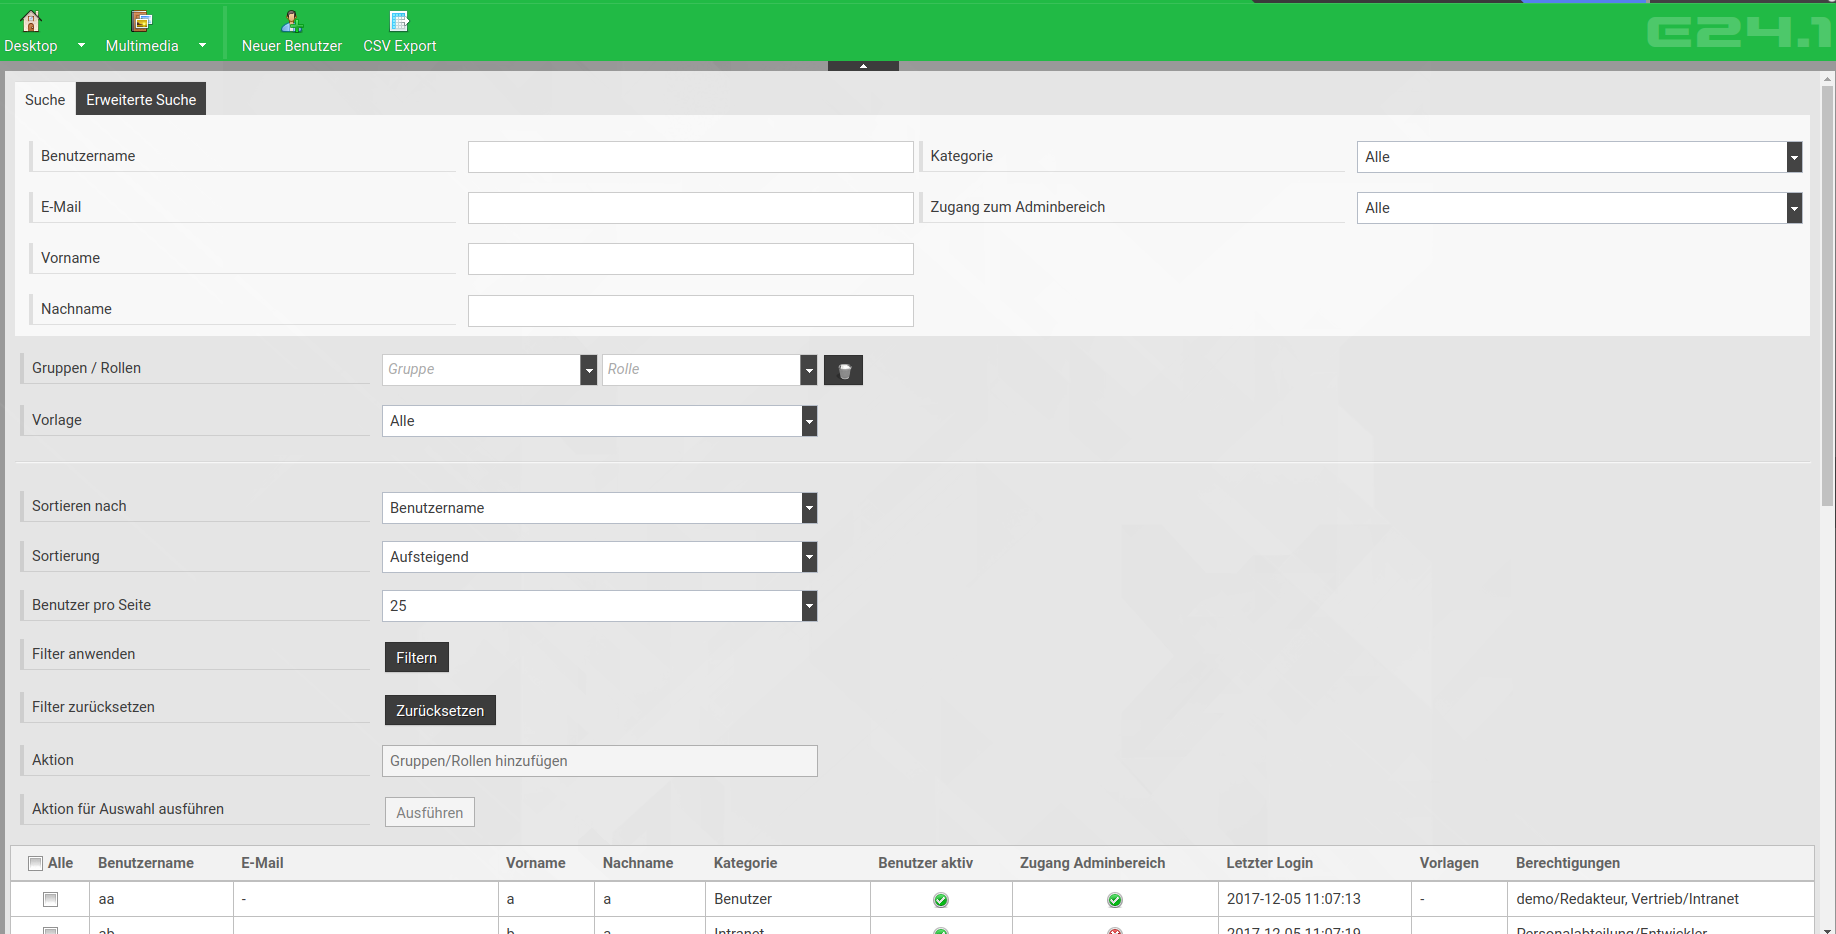Switch to the Erweiterte Suche tab

tap(141, 99)
